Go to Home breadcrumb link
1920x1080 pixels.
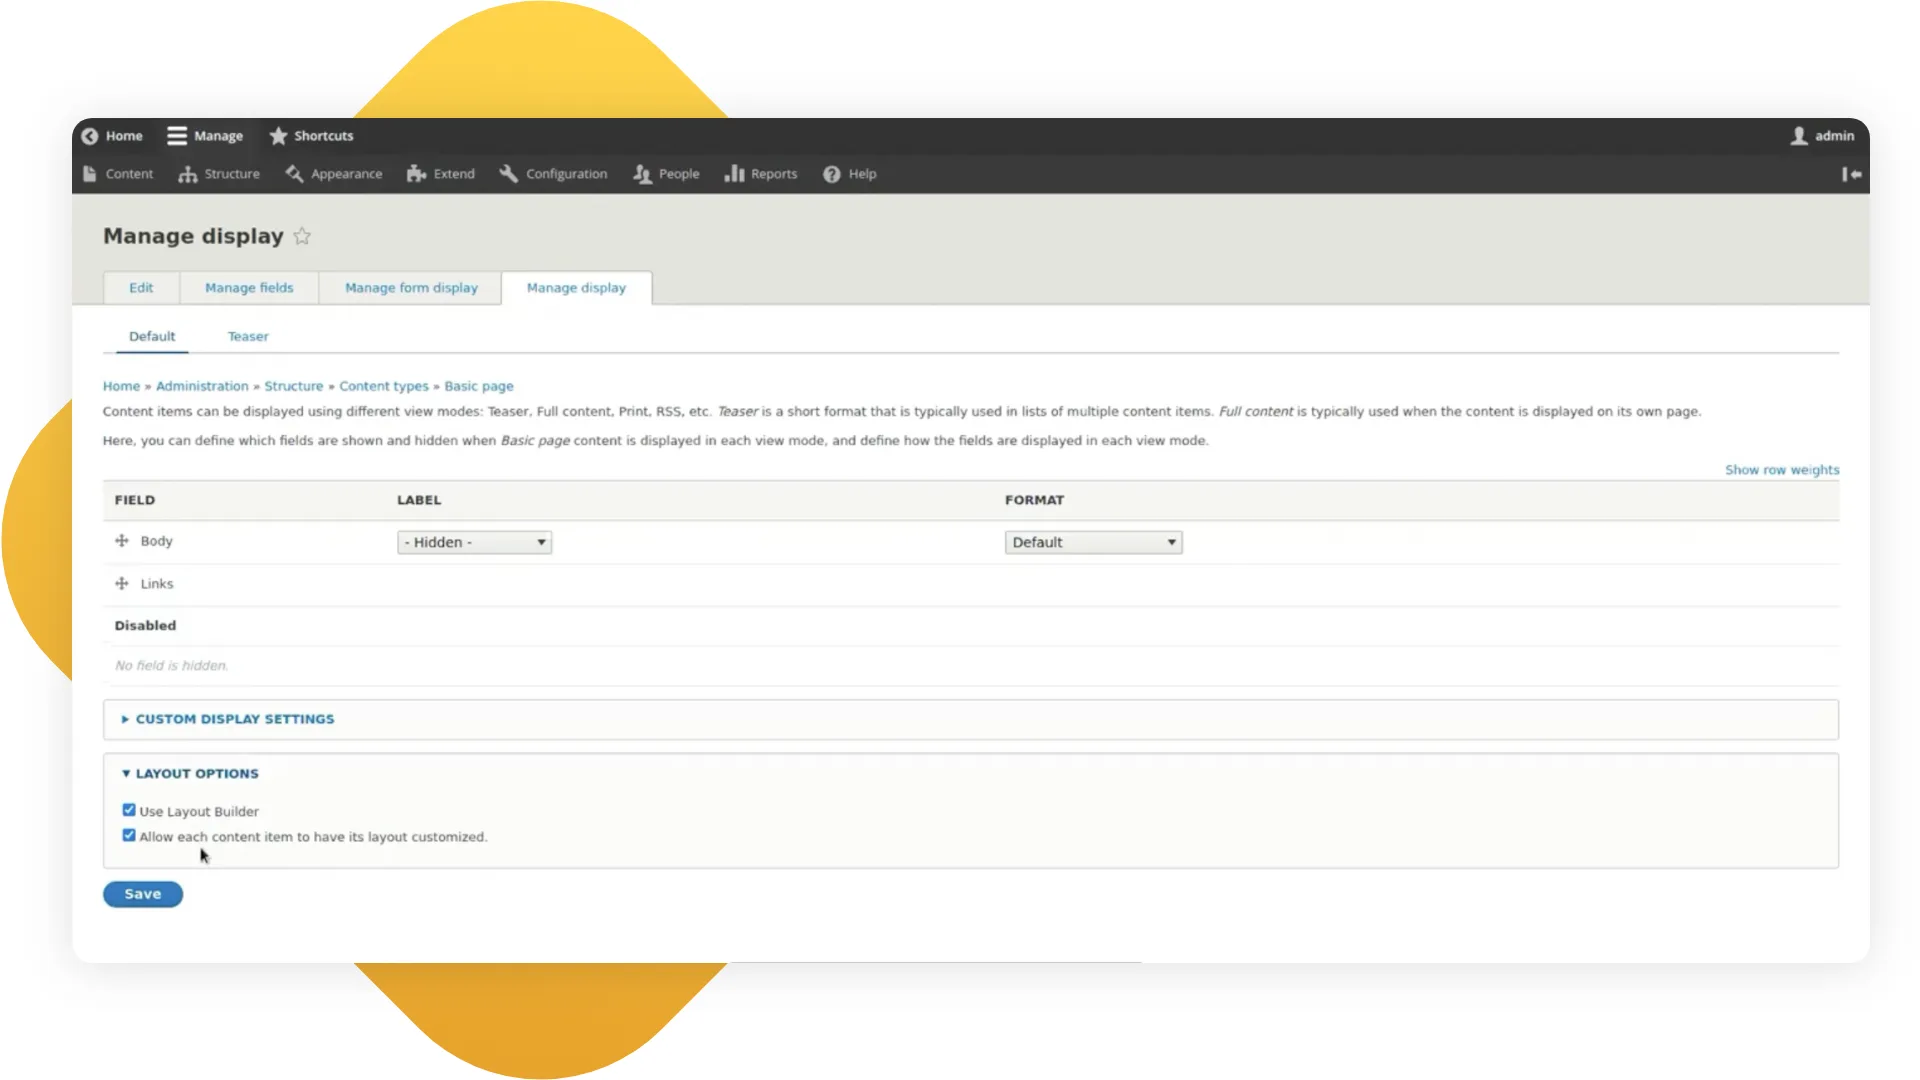[x=121, y=386]
